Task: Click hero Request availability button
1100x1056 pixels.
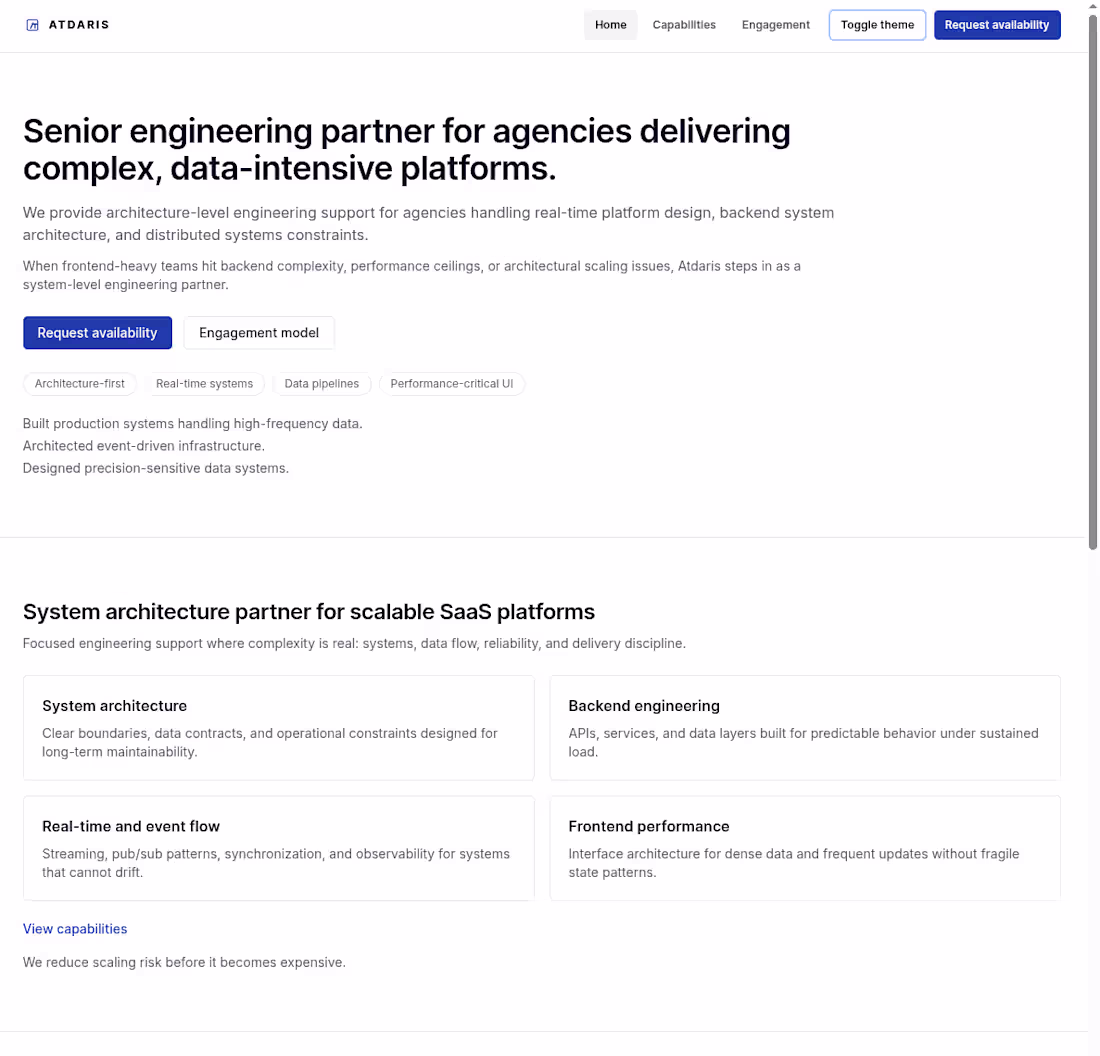Action: point(98,333)
